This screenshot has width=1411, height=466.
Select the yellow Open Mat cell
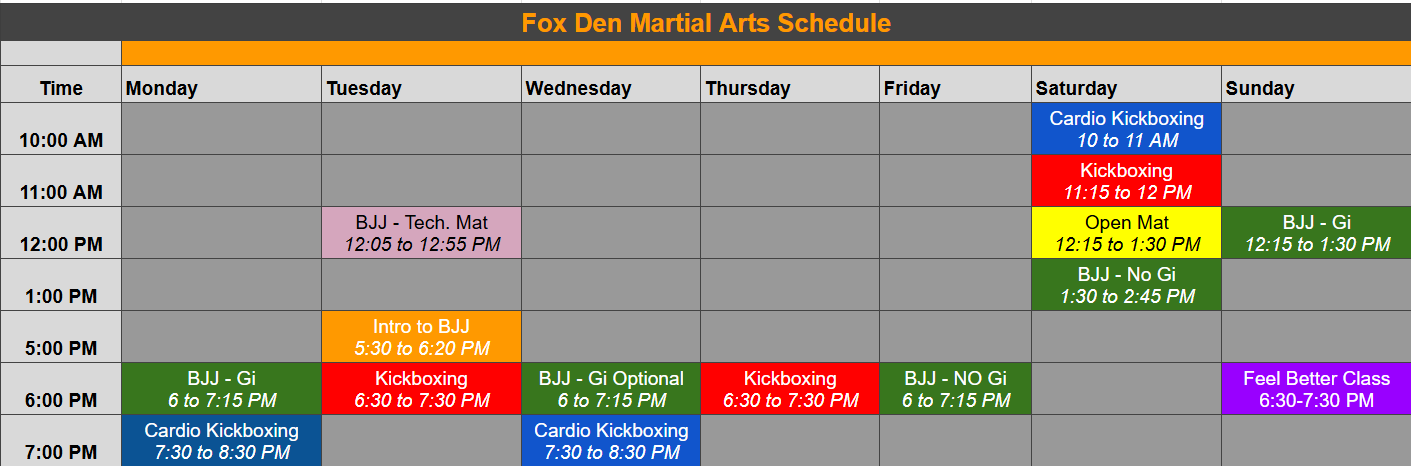point(1126,233)
